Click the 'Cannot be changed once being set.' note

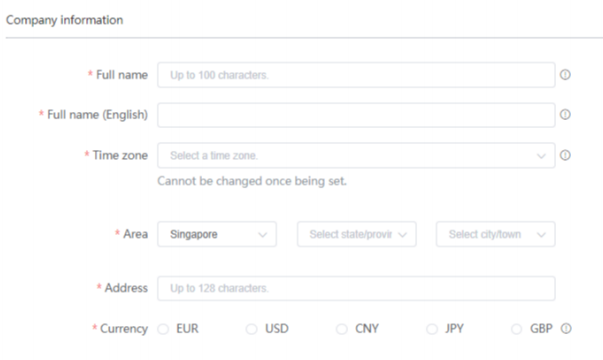(252, 181)
